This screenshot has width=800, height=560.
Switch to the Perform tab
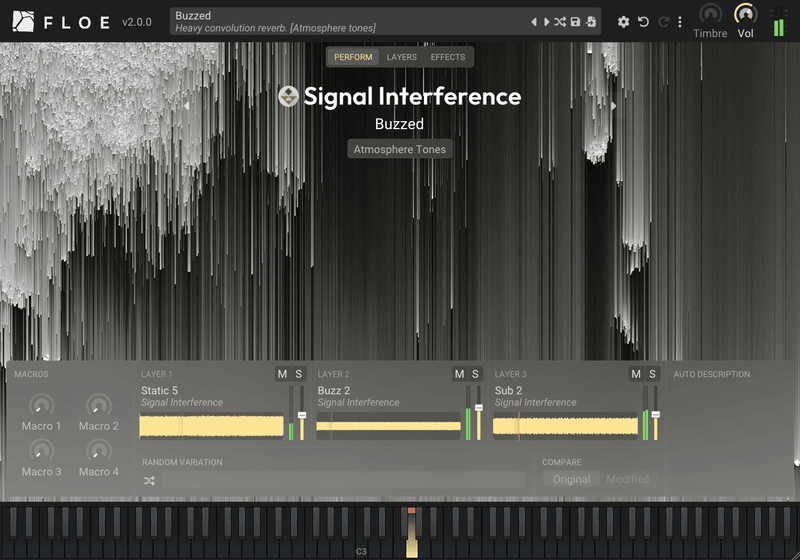353,57
